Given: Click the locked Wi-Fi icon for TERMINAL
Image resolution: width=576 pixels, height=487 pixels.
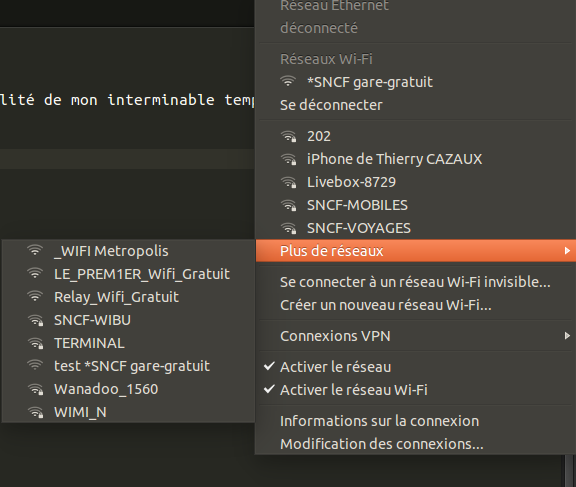Looking at the screenshot, I should coord(36,343).
